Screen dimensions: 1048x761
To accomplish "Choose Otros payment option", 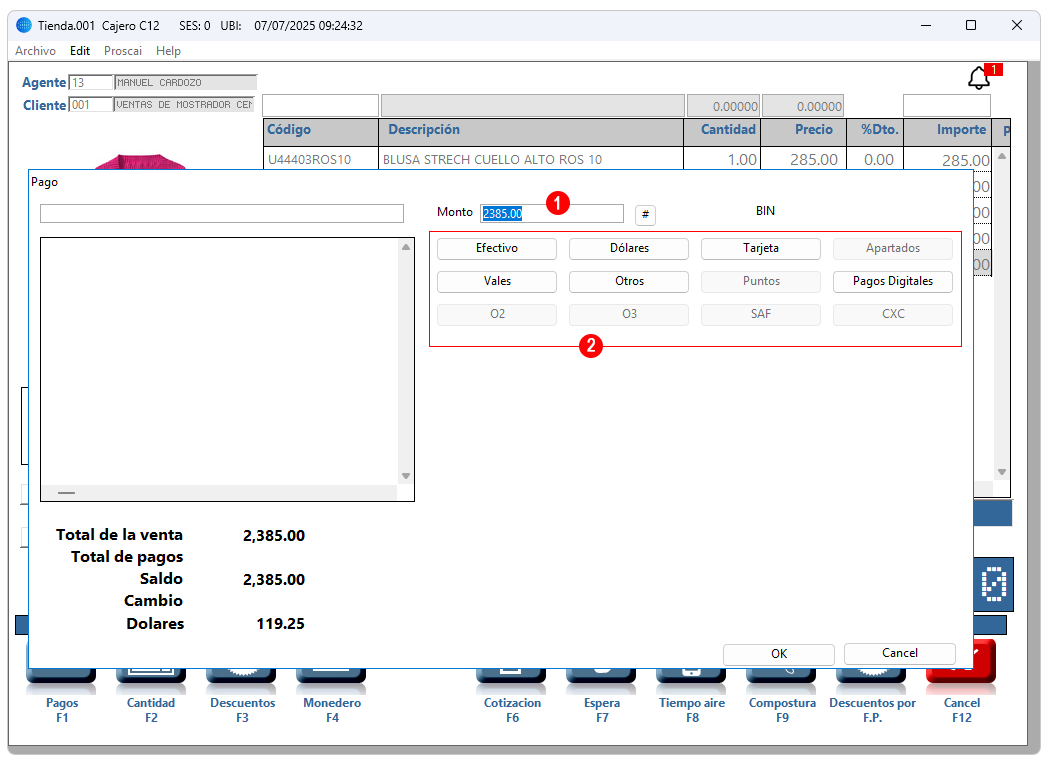I will point(629,281).
